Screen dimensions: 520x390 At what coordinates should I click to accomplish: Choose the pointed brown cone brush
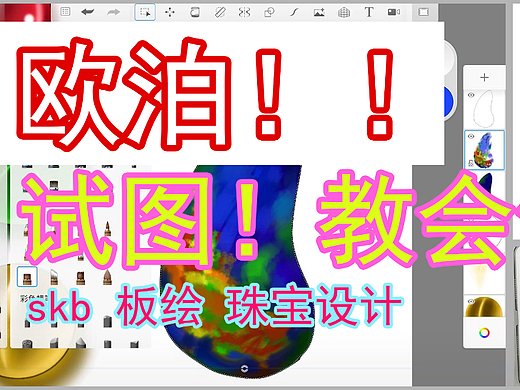coord(107,277)
